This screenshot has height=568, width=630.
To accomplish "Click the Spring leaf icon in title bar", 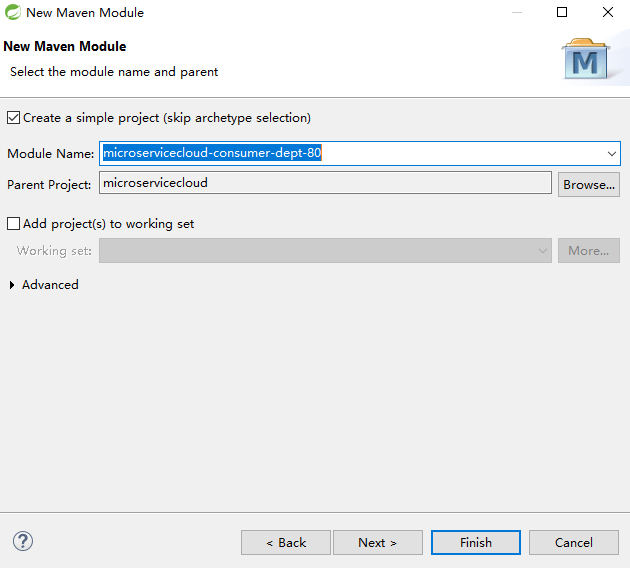I will click(x=12, y=12).
